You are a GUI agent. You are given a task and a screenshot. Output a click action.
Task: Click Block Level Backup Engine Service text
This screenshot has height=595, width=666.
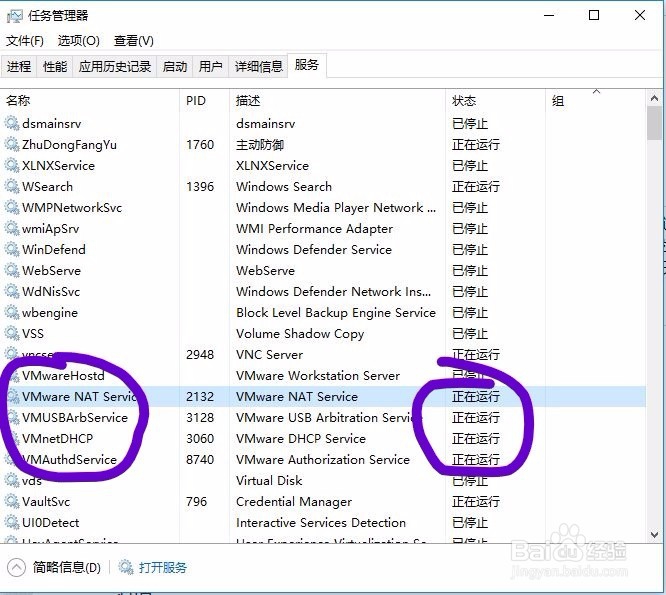pos(336,313)
